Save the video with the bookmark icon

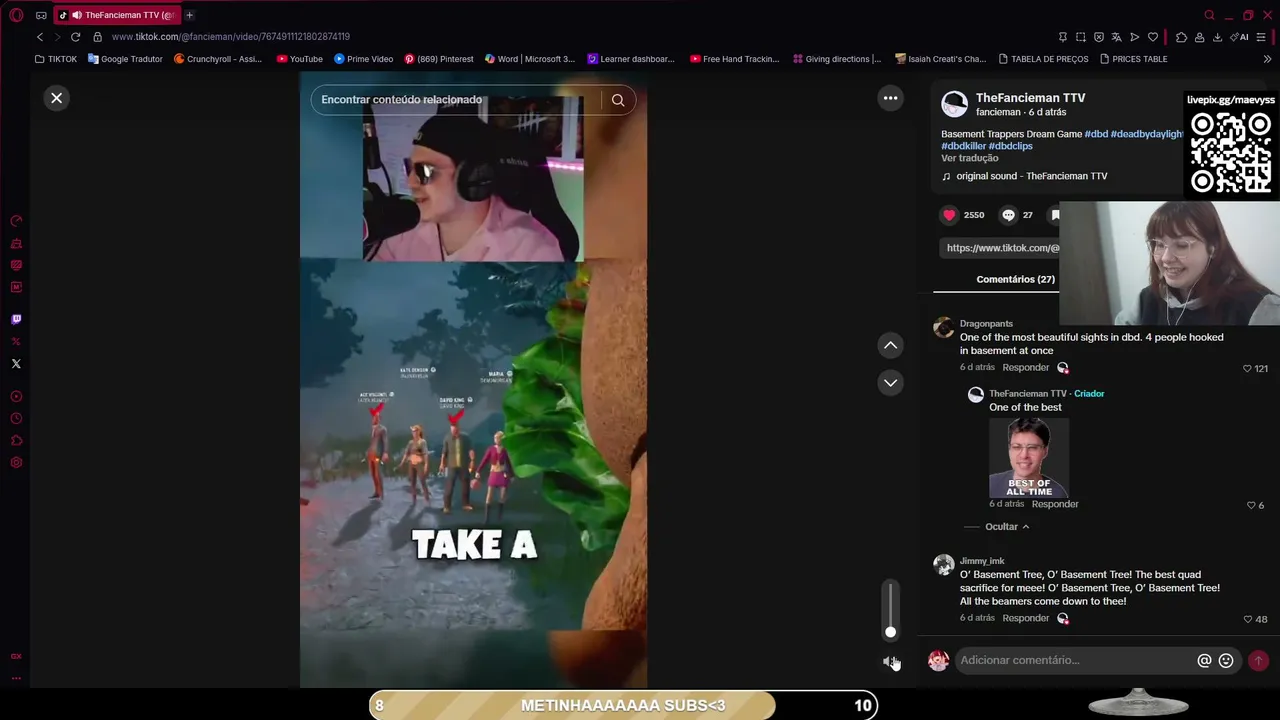click(x=1055, y=215)
